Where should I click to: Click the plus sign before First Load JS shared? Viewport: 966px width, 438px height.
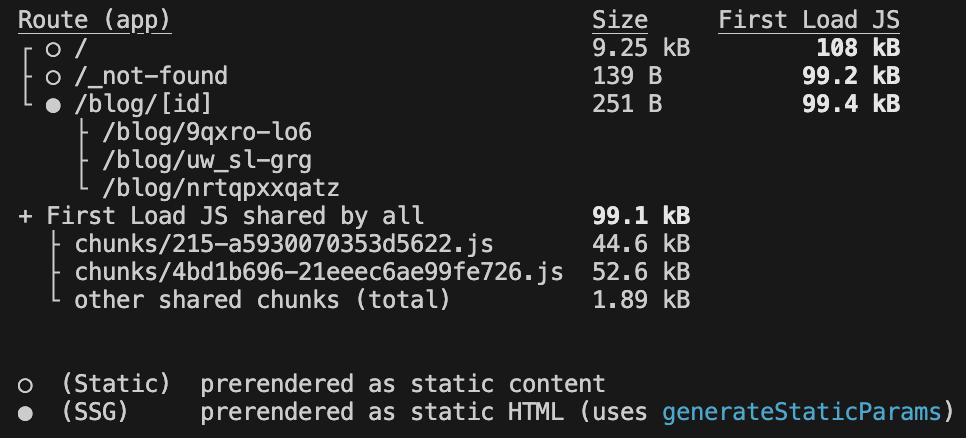(25, 216)
